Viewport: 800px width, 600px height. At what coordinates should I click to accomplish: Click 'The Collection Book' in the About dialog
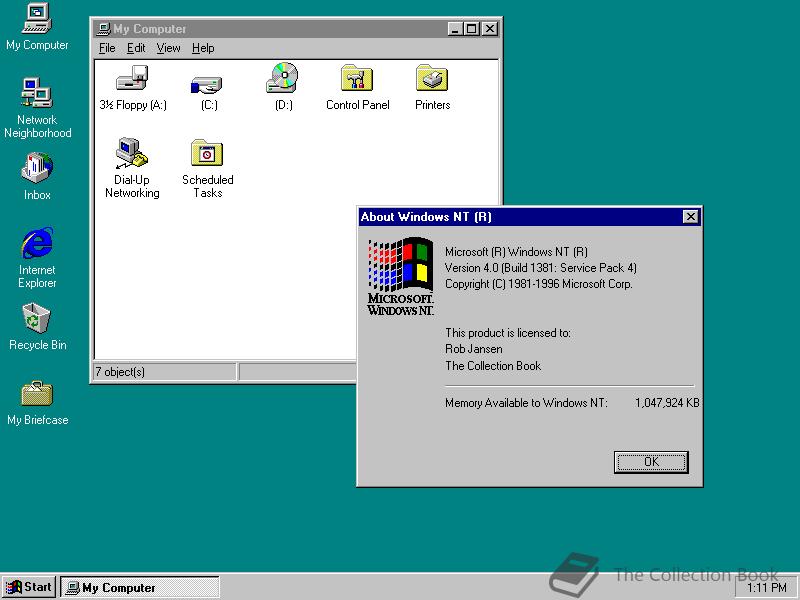tap(493, 366)
